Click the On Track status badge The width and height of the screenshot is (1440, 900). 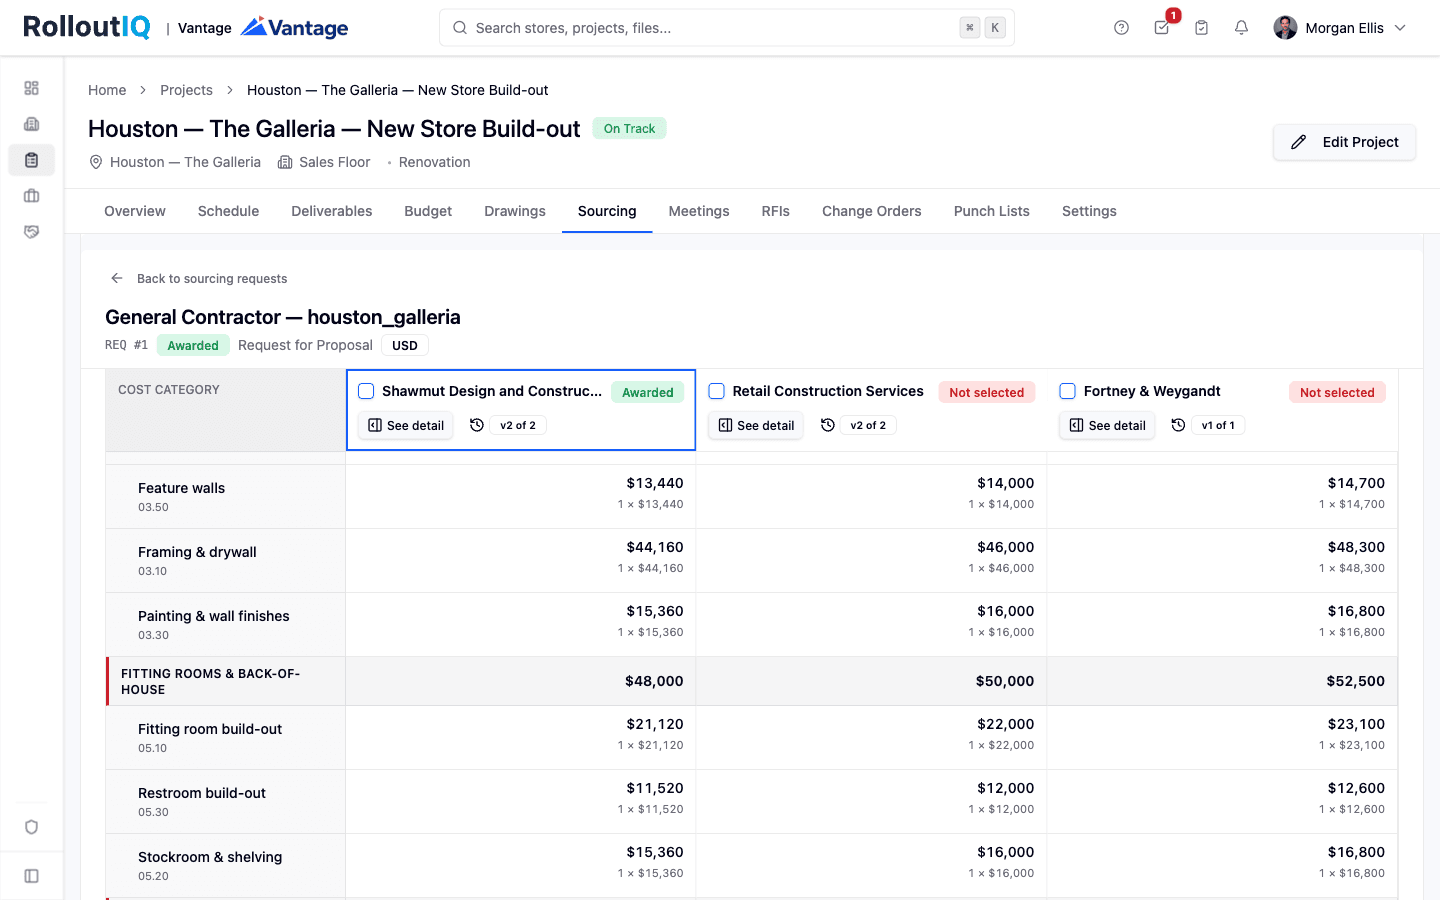(x=629, y=128)
